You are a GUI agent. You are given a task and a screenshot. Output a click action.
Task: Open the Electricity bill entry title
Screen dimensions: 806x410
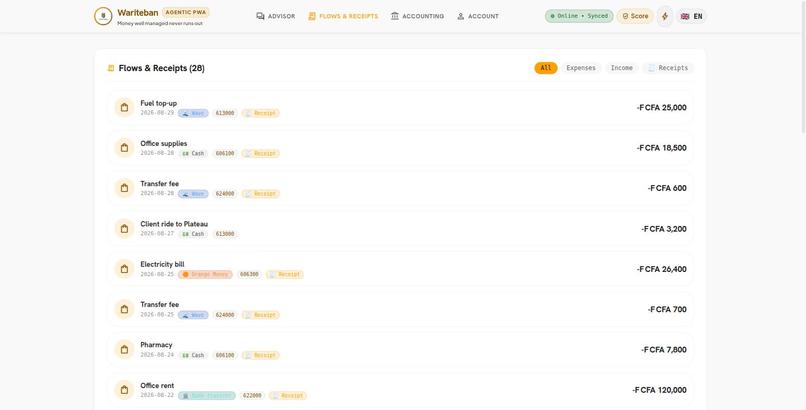[x=162, y=264]
